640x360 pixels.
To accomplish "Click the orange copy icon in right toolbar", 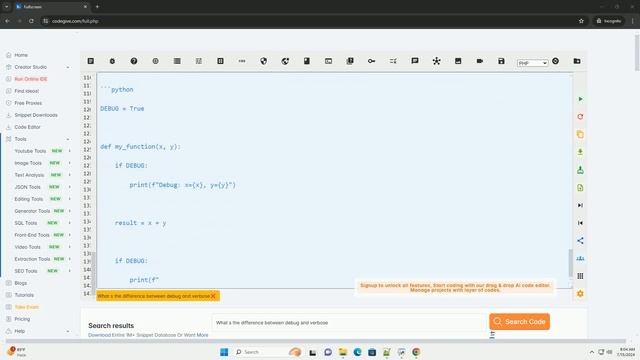I will (580, 134).
